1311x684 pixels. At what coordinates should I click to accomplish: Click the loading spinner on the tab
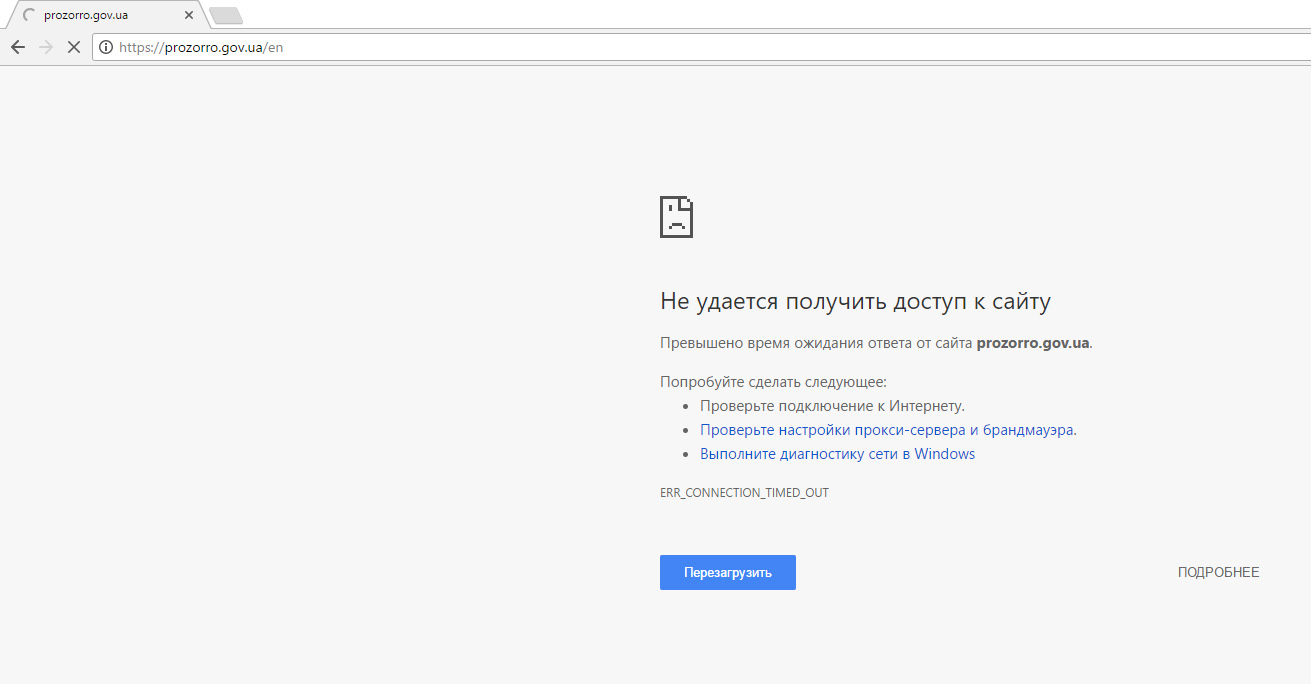click(x=29, y=16)
